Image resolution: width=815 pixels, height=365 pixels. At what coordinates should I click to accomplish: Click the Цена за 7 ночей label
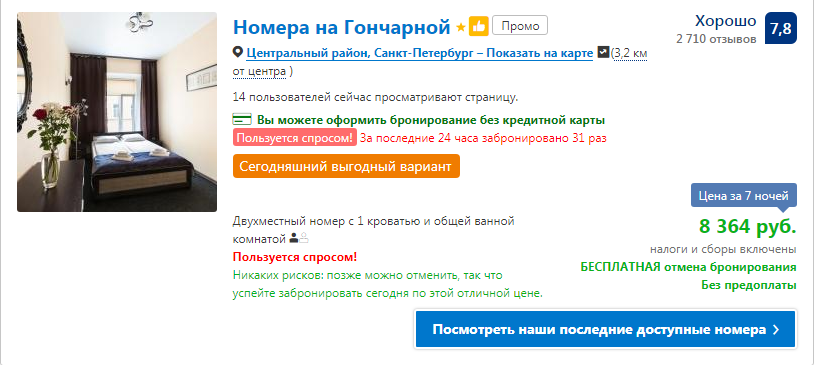[x=744, y=196]
